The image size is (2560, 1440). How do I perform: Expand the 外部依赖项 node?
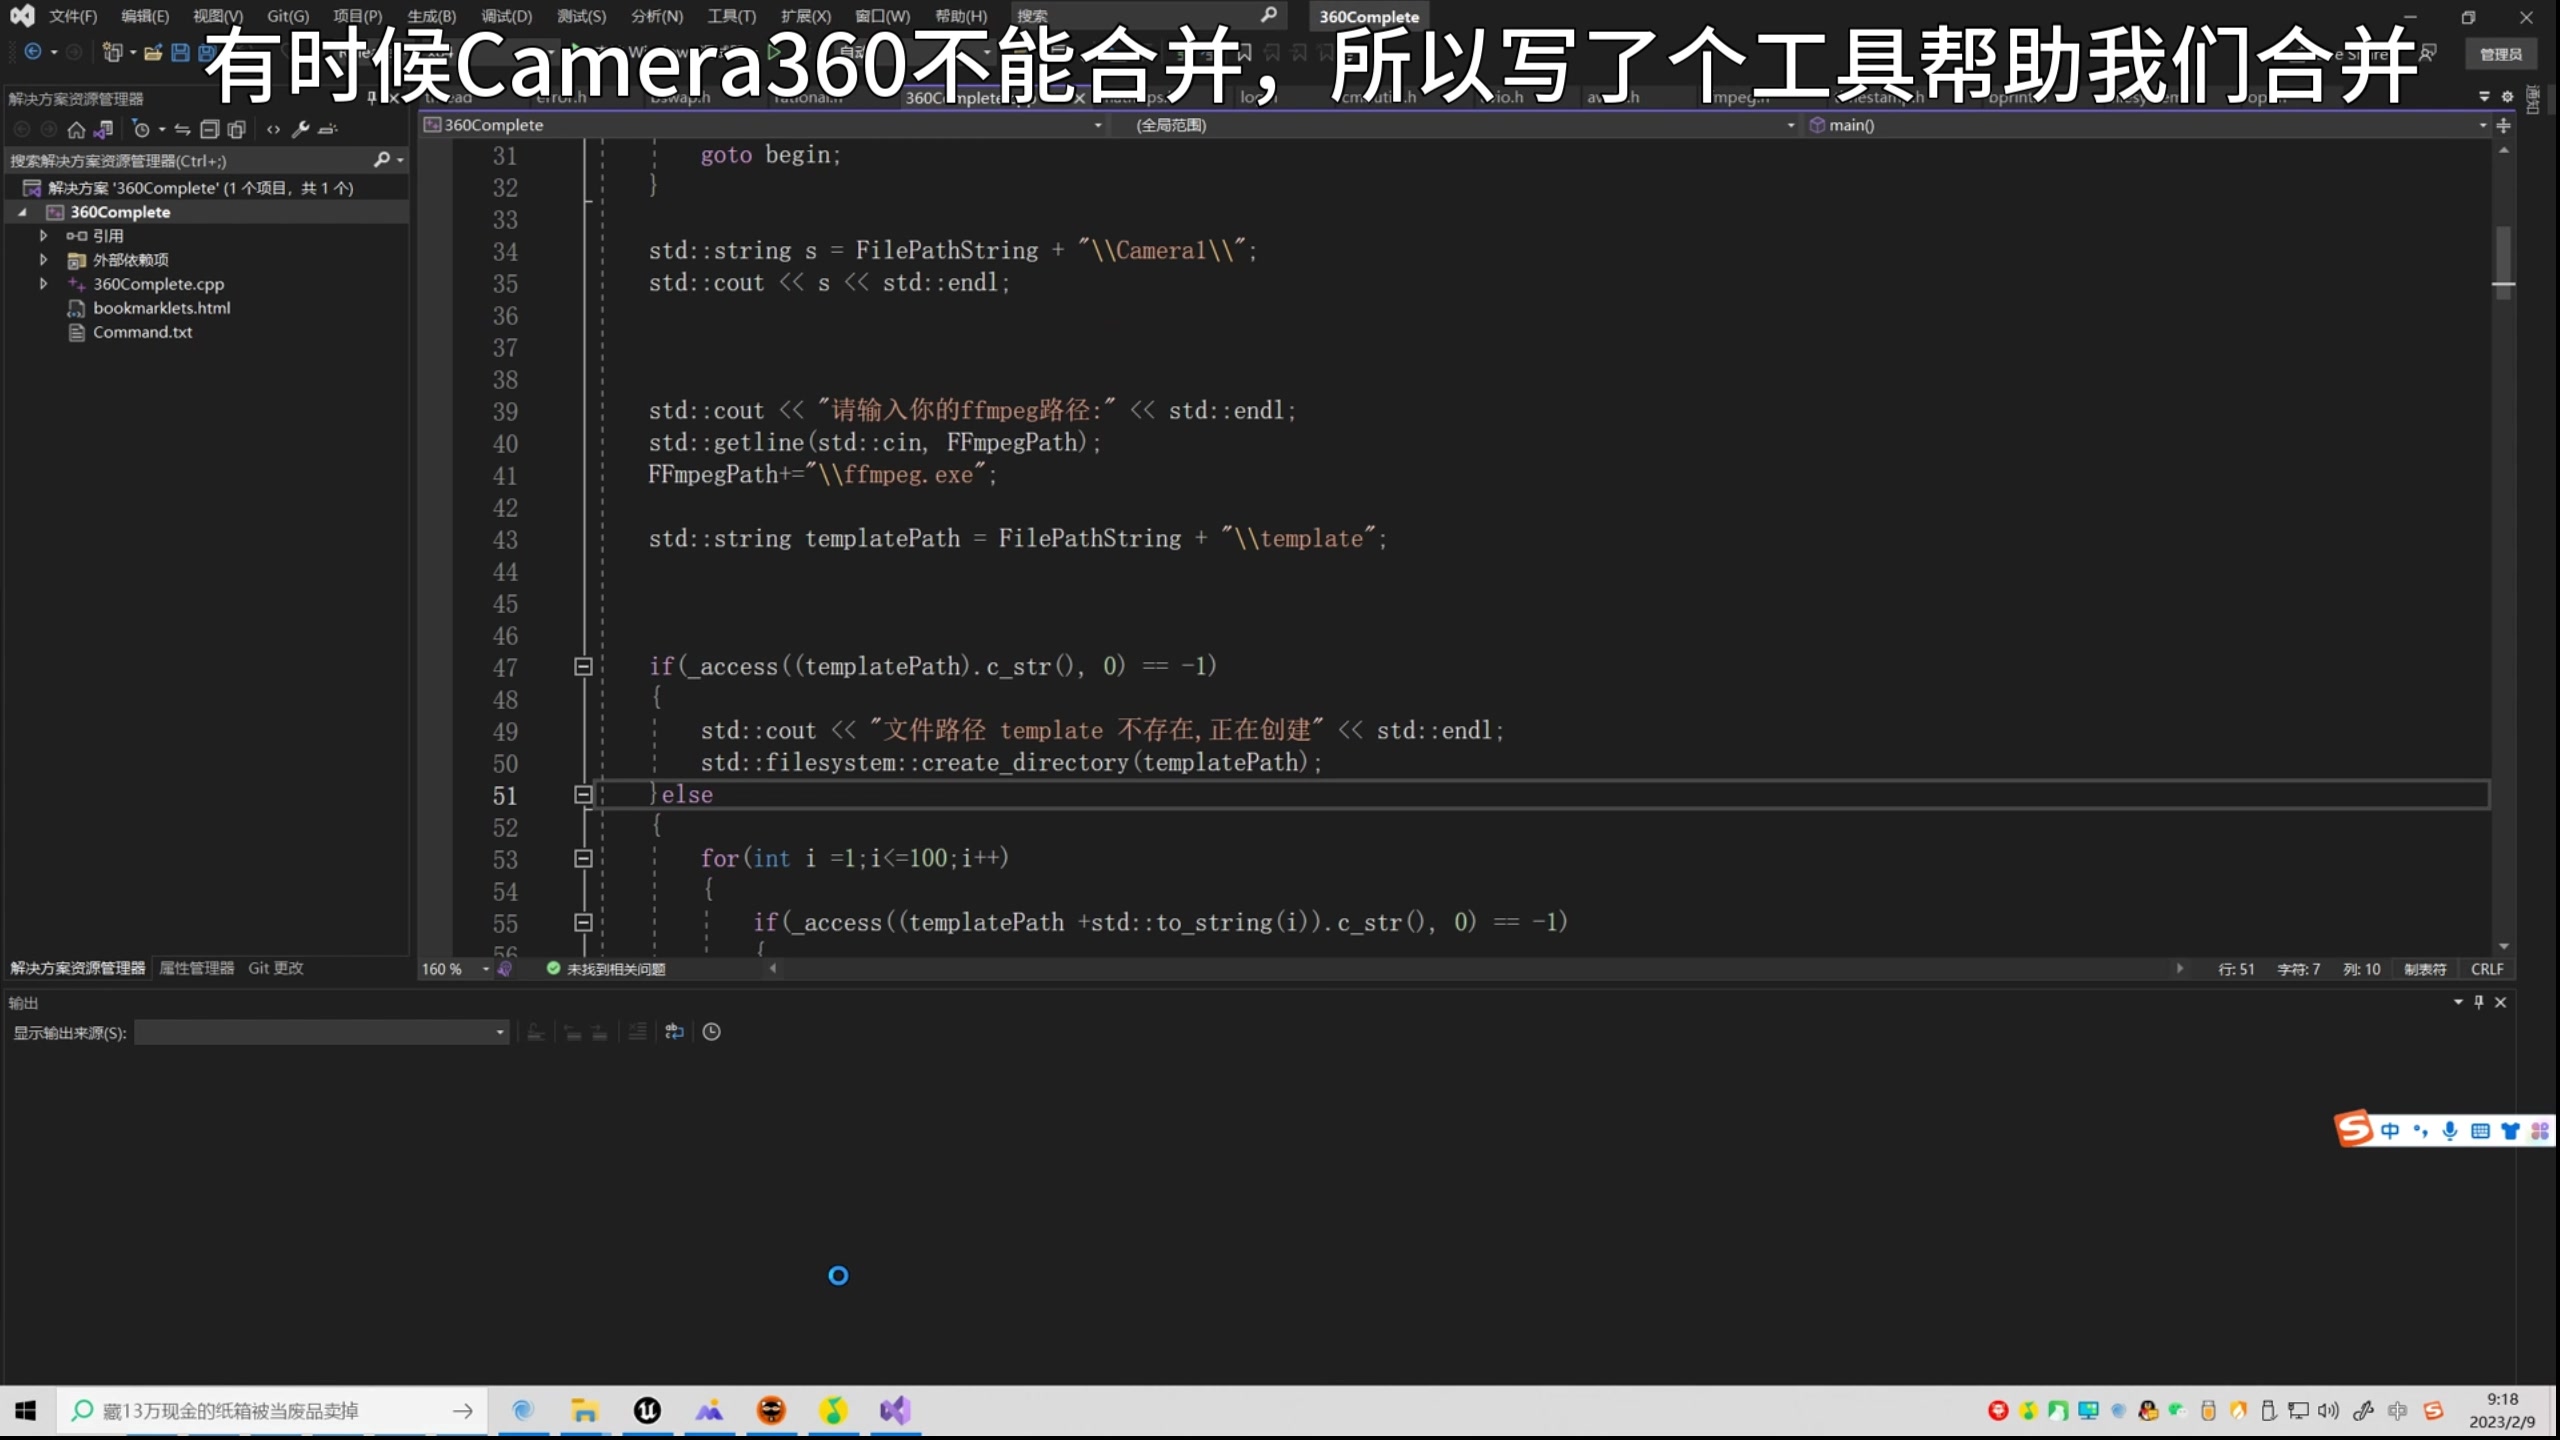click(43, 260)
